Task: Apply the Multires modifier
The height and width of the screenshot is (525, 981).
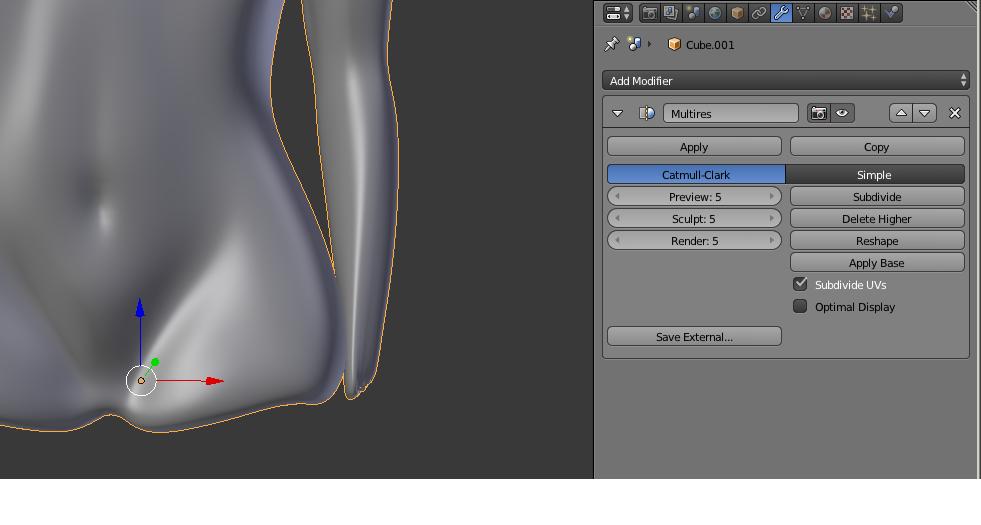Action: pos(694,146)
